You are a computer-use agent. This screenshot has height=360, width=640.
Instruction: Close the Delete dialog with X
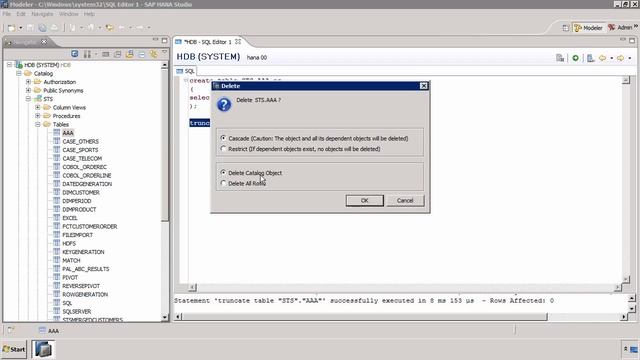pos(424,86)
